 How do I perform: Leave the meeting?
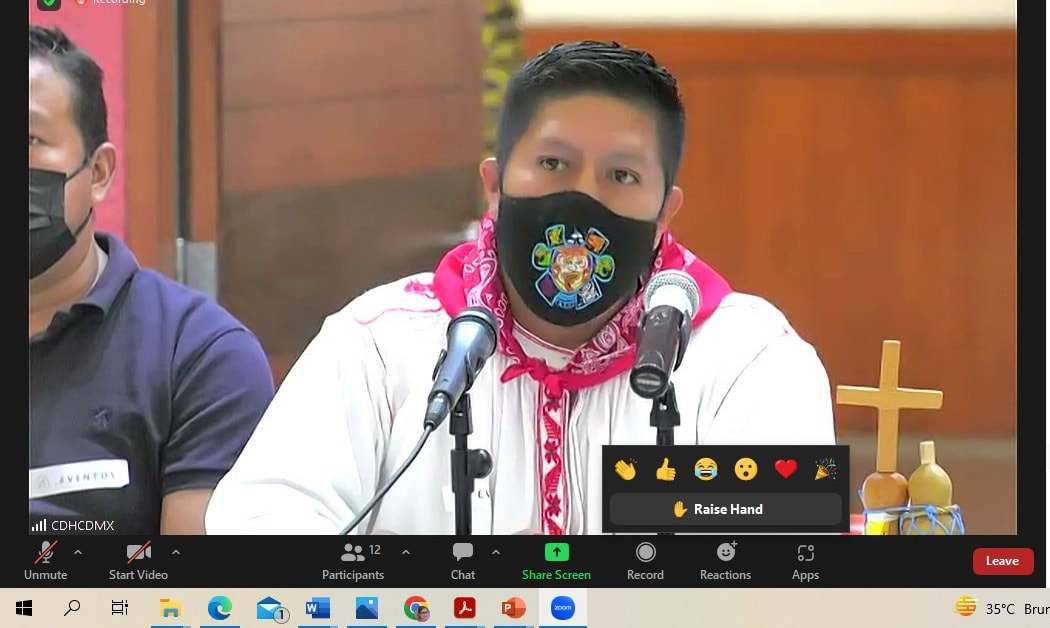tap(1002, 561)
